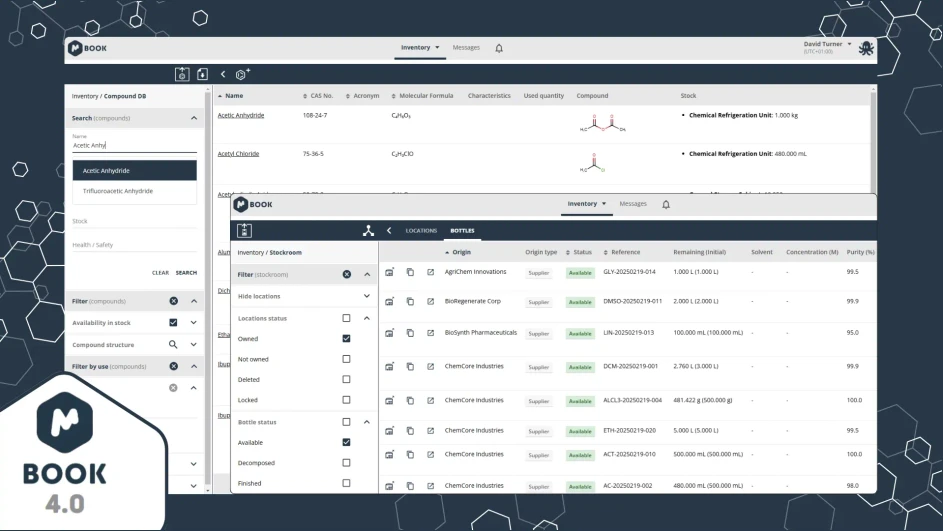Viewport: 943px width, 531px height.
Task: Collapse the Locations status chevron
Action: (367, 318)
